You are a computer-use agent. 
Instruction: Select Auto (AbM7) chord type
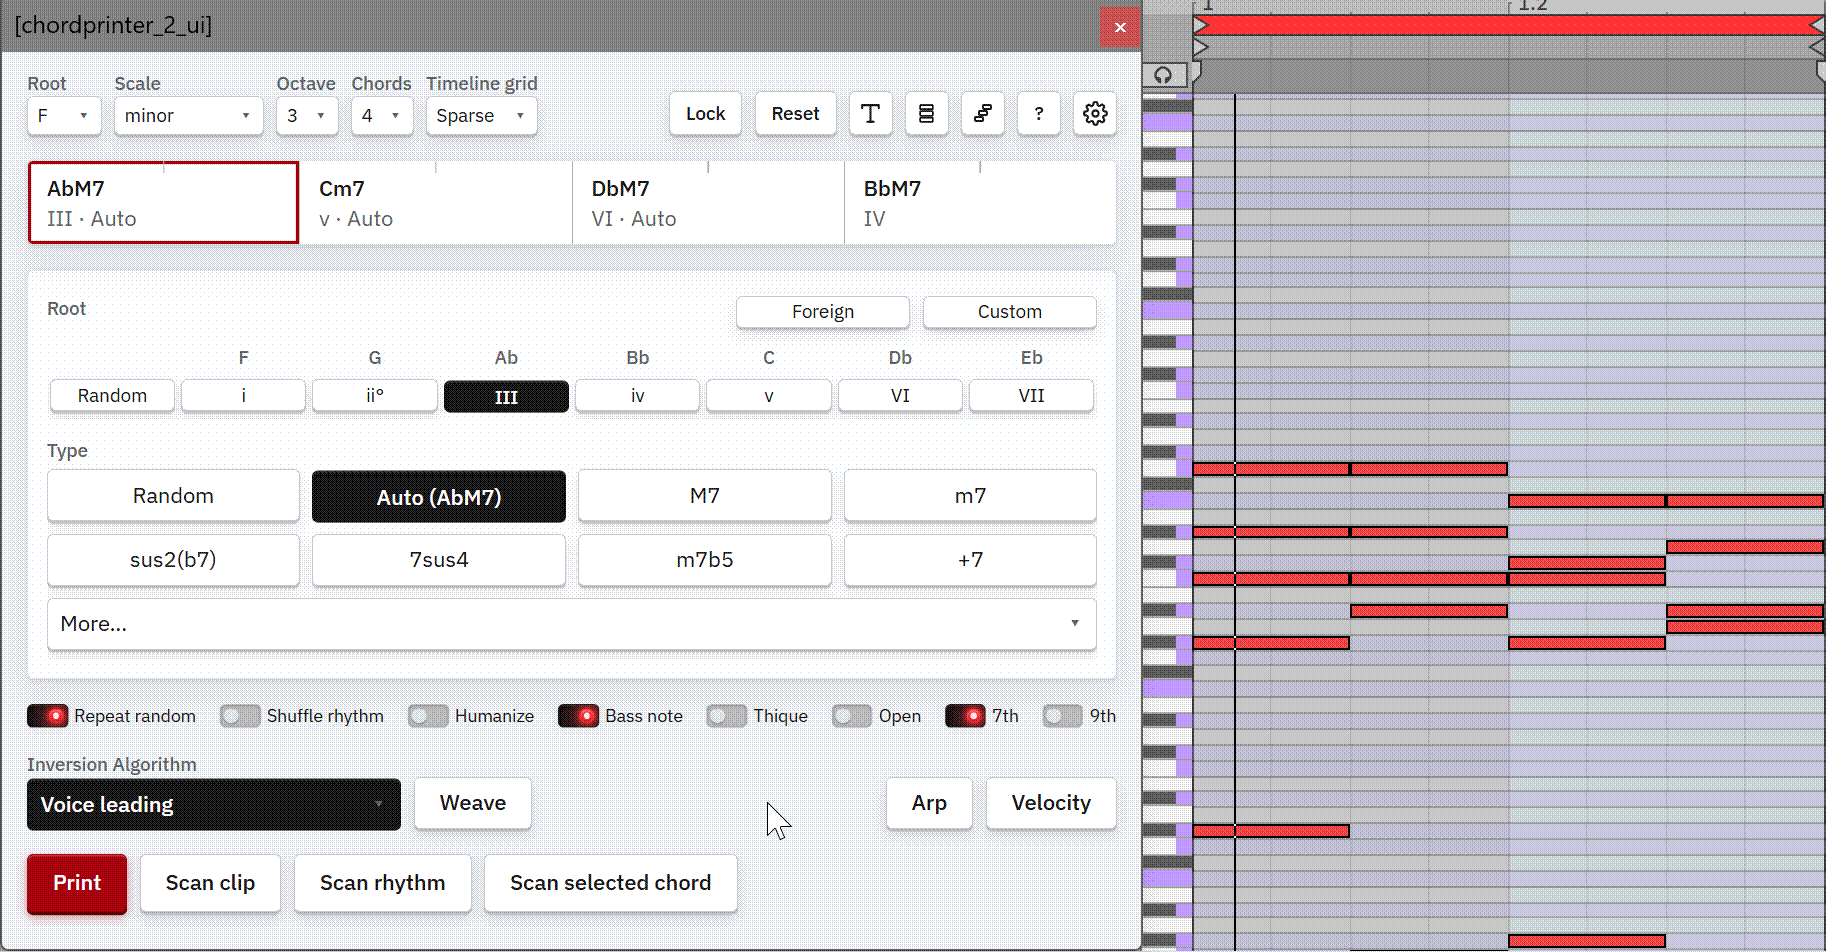pyautogui.click(x=439, y=497)
